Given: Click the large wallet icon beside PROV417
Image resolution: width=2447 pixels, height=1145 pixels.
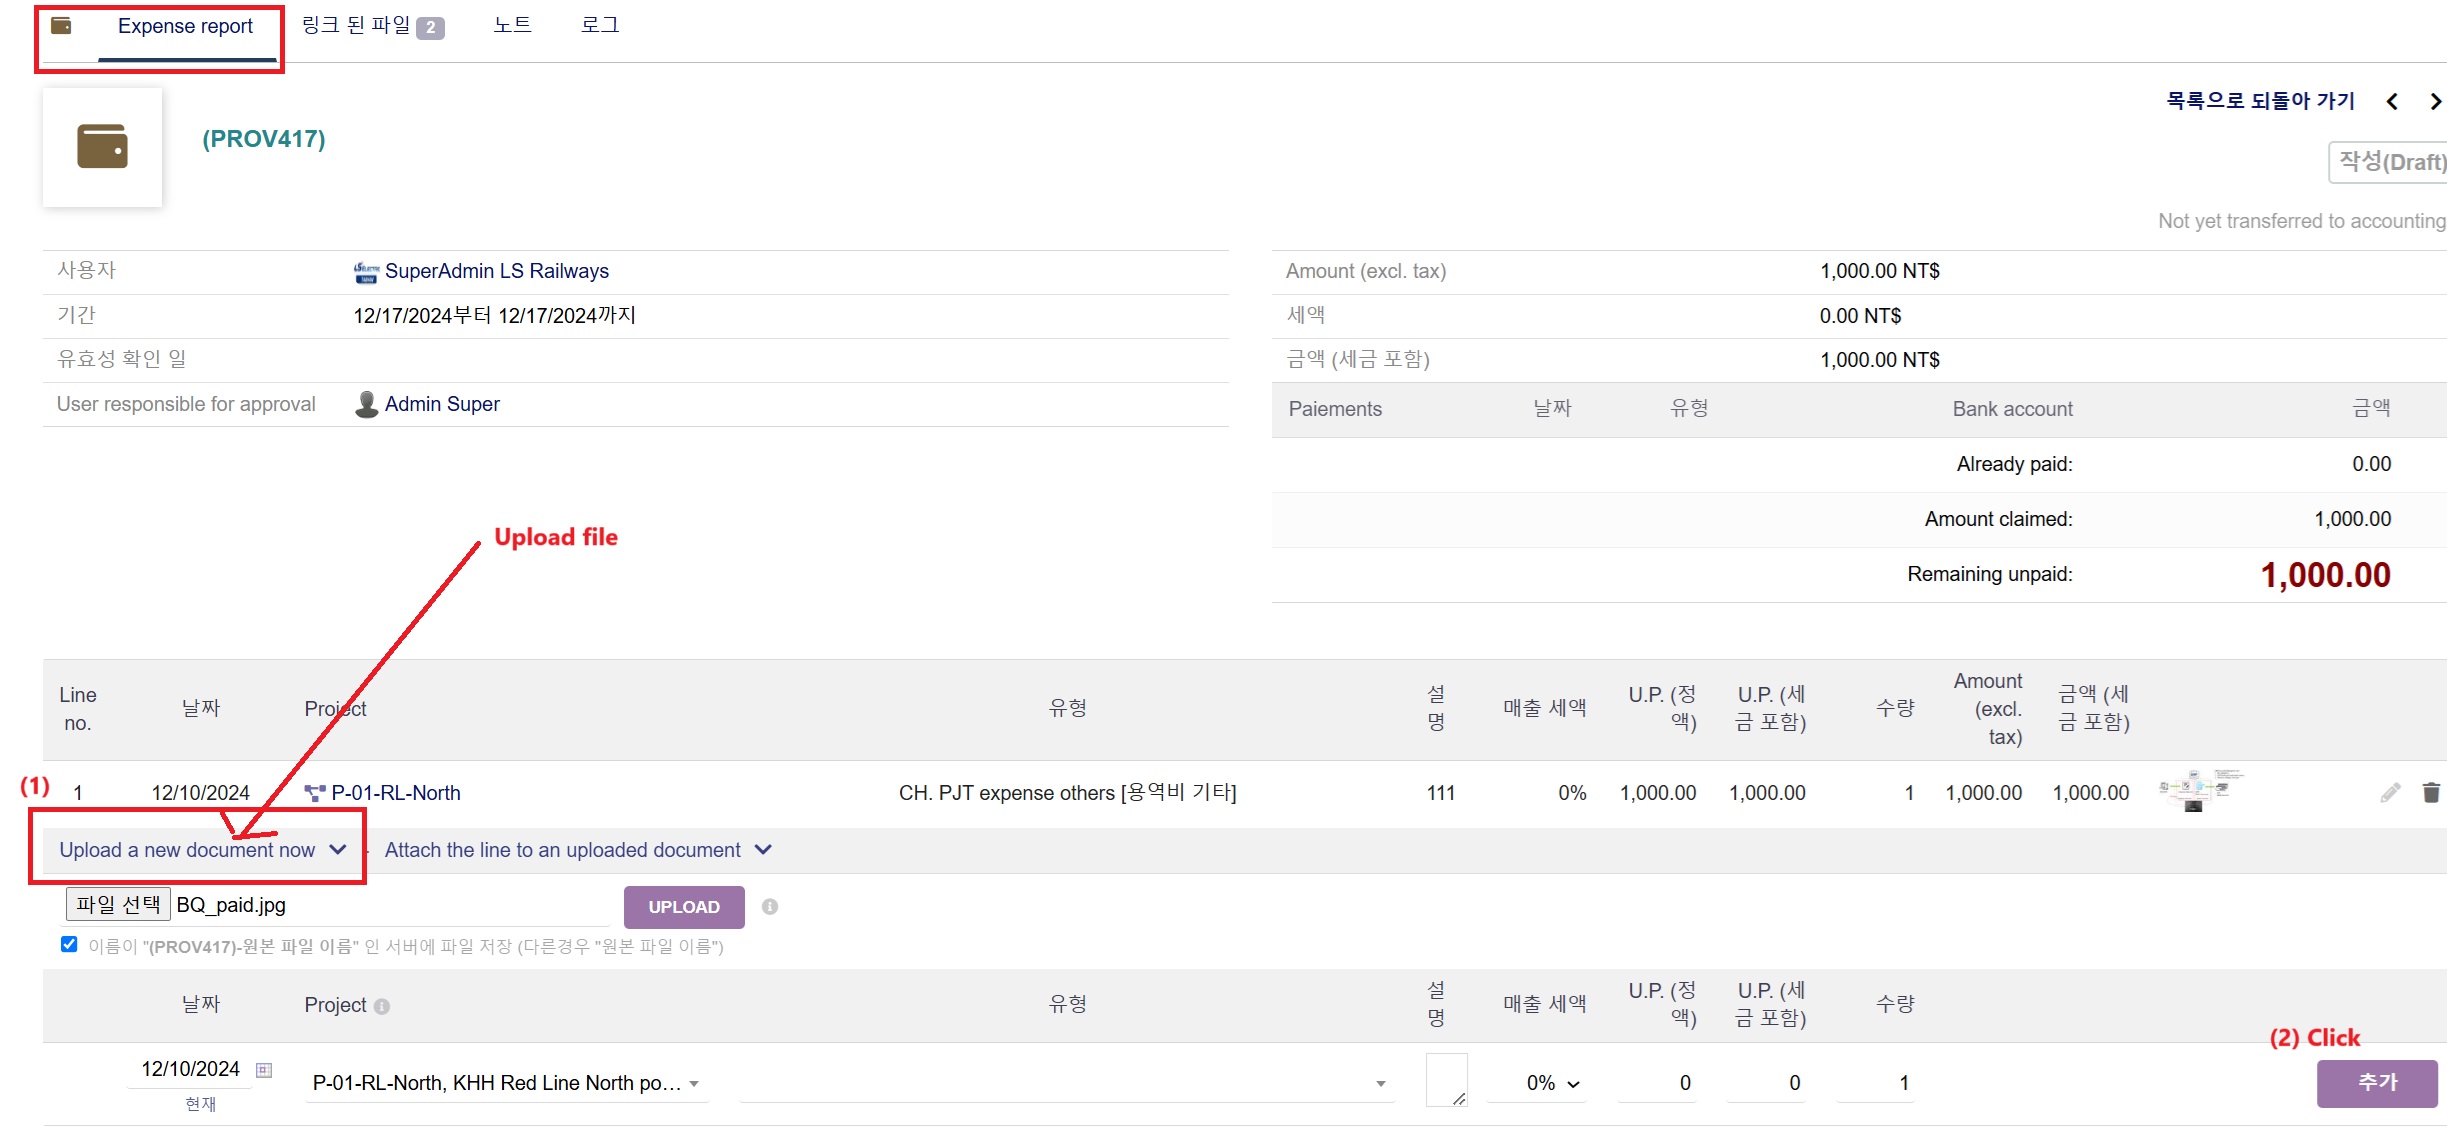Looking at the screenshot, I should coord(102,147).
